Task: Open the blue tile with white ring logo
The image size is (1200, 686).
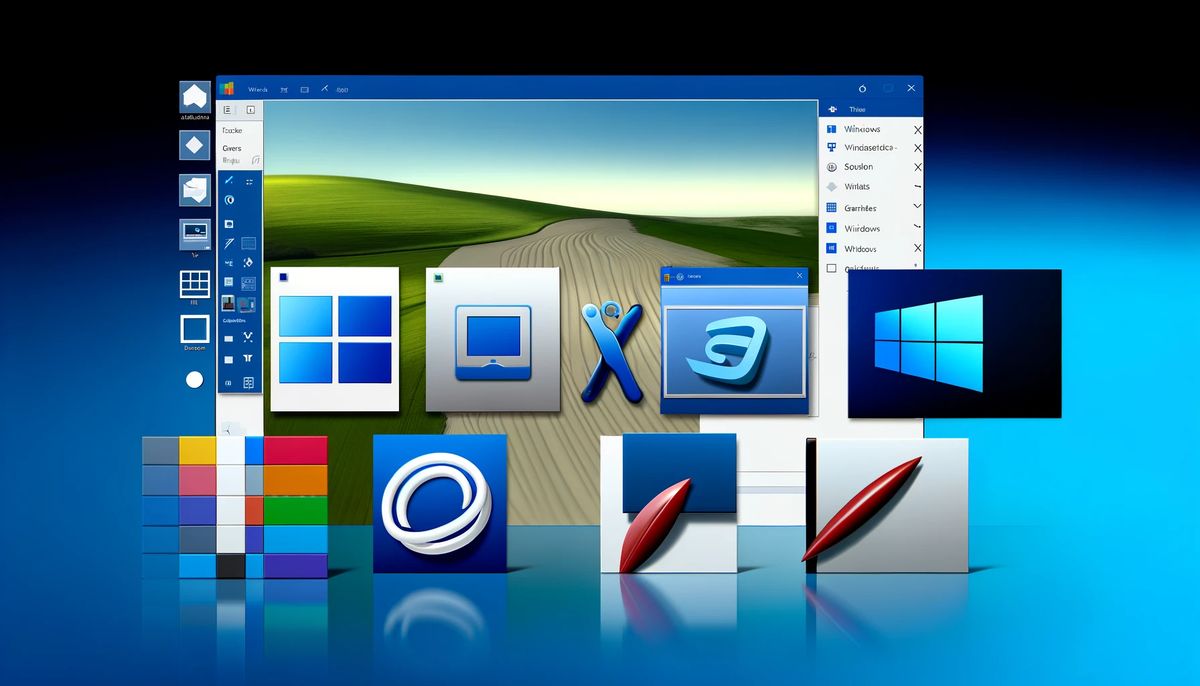Action: click(x=442, y=503)
